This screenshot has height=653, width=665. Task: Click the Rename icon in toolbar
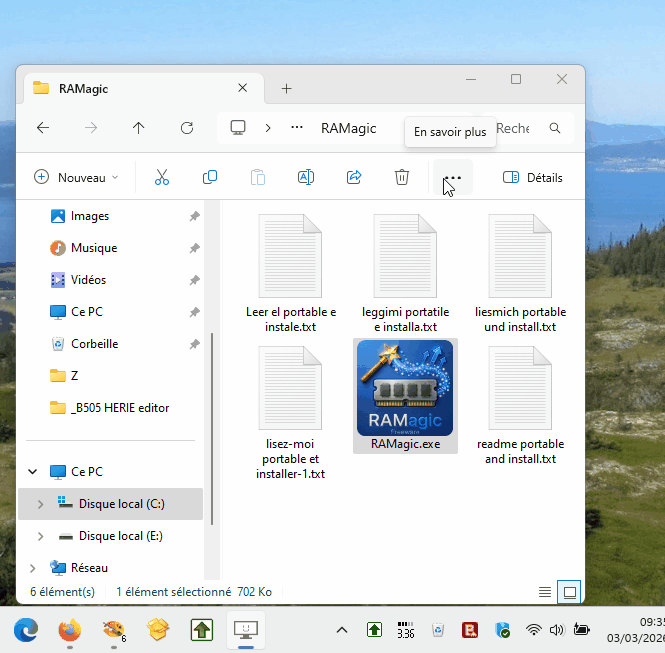click(306, 177)
